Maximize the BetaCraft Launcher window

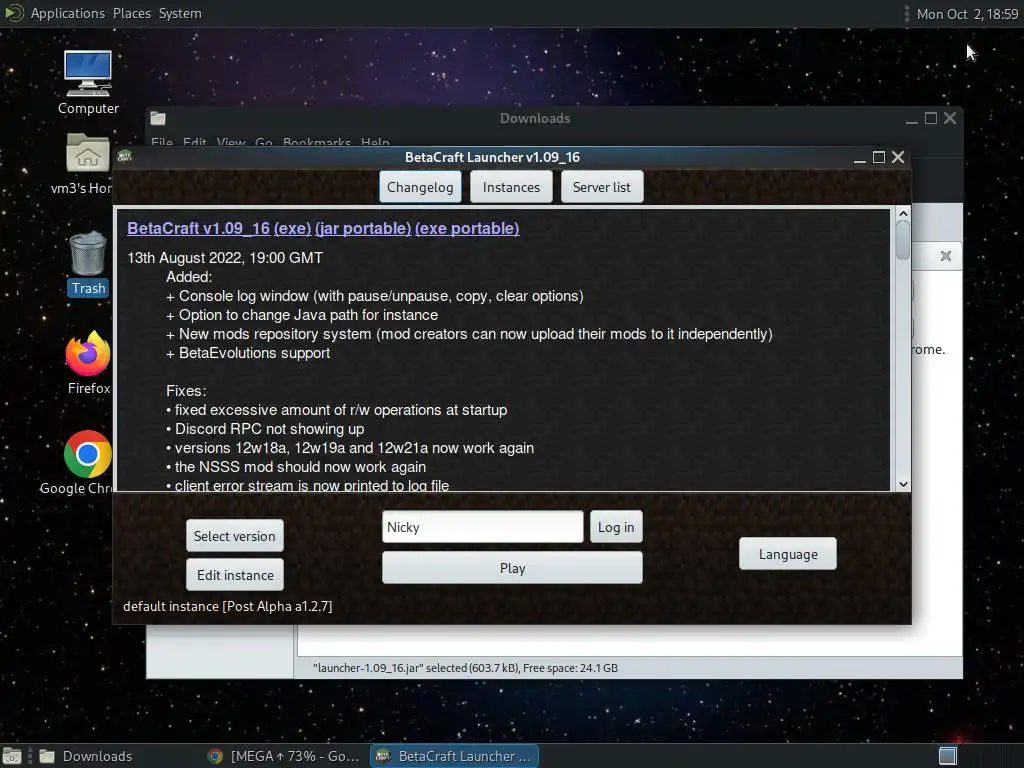879,157
